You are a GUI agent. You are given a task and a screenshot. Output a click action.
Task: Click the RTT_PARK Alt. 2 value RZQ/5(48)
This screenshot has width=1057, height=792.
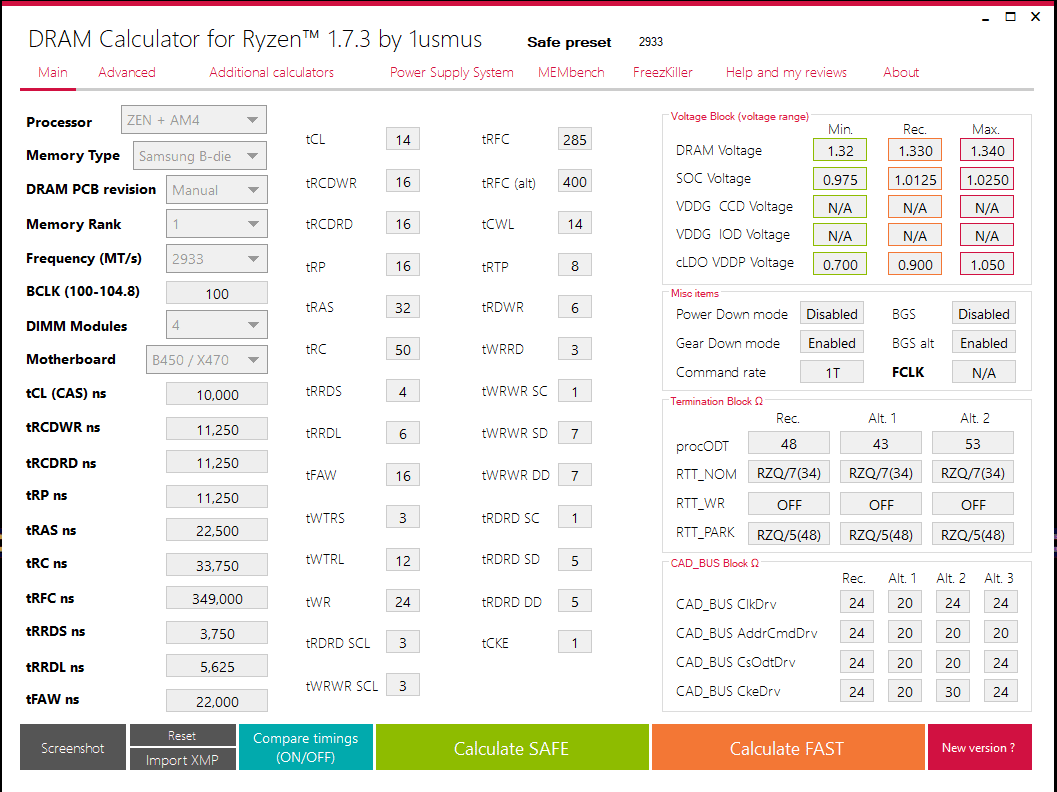pyautogui.click(x=973, y=534)
